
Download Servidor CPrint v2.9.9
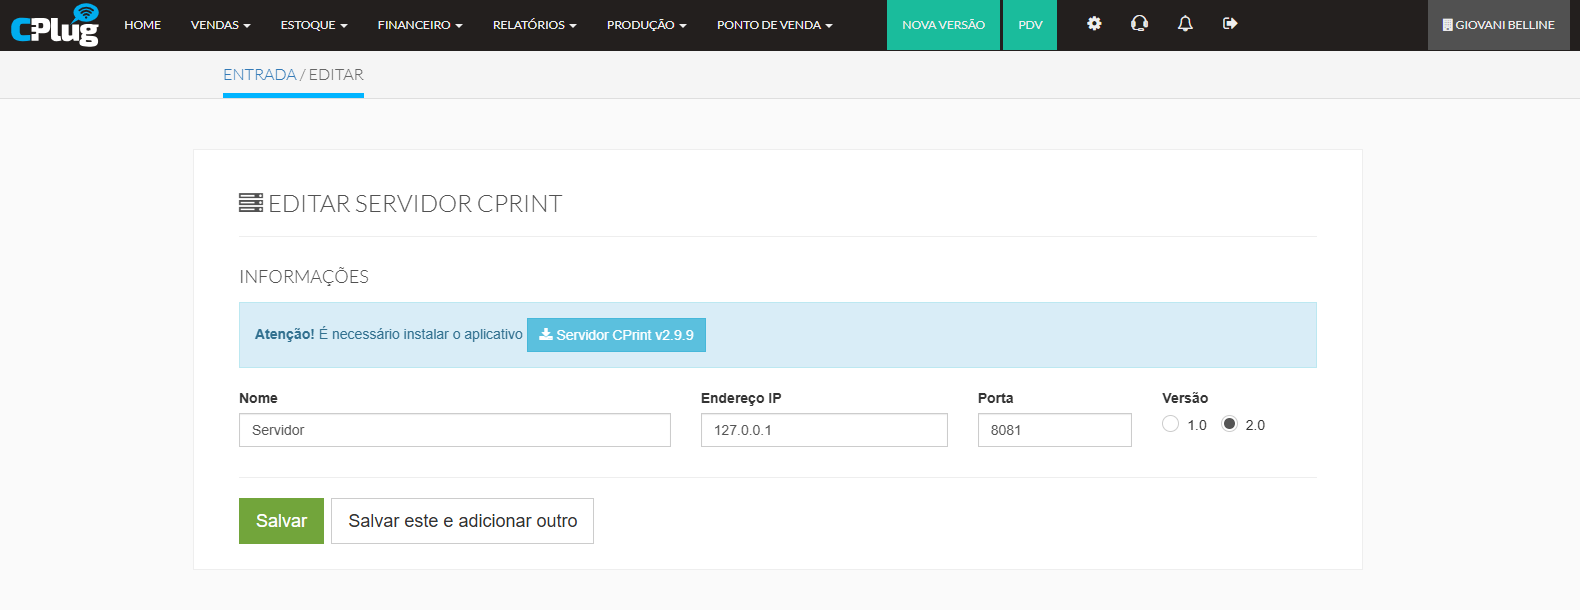coord(616,335)
